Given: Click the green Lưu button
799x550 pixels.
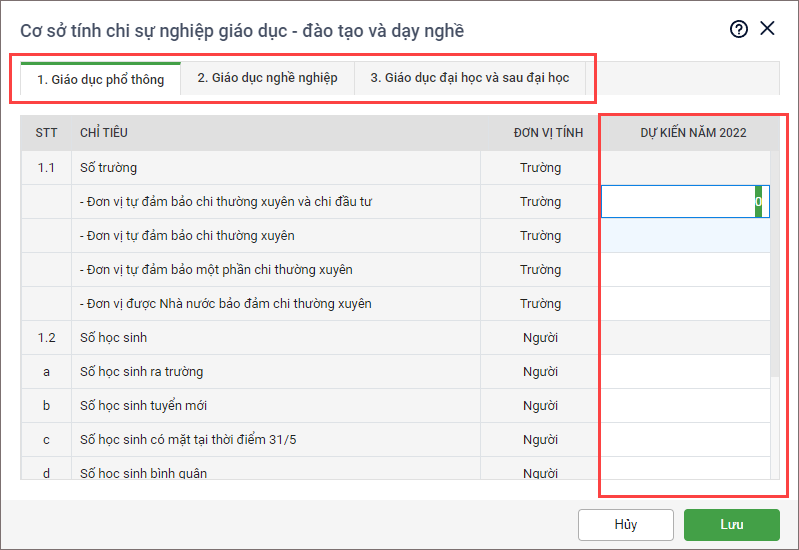Looking at the screenshot, I should coord(731,524).
